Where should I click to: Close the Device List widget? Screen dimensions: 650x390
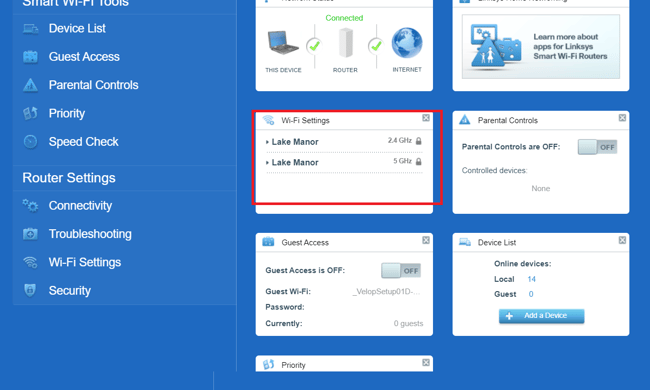point(622,240)
